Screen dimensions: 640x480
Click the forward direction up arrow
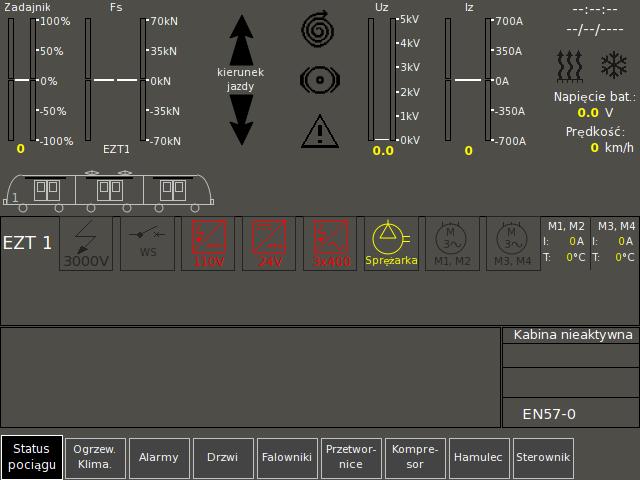(242, 40)
